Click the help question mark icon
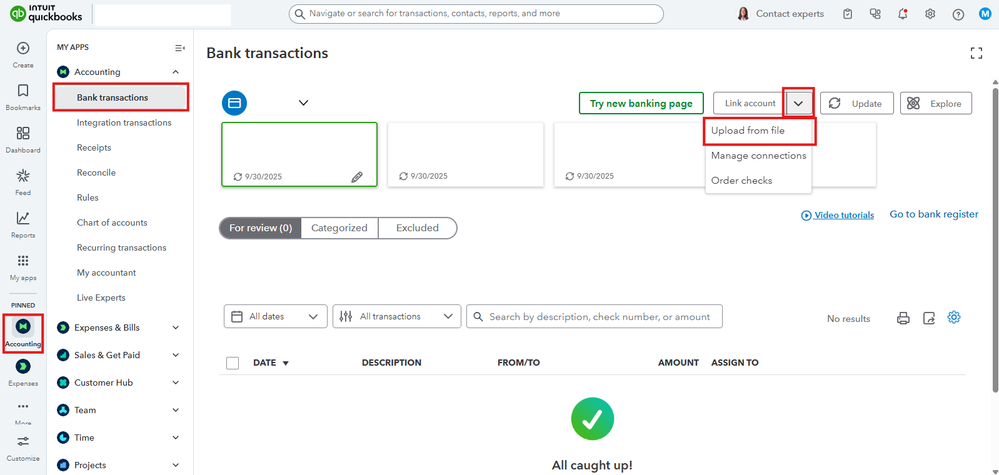 click(x=958, y=14)
